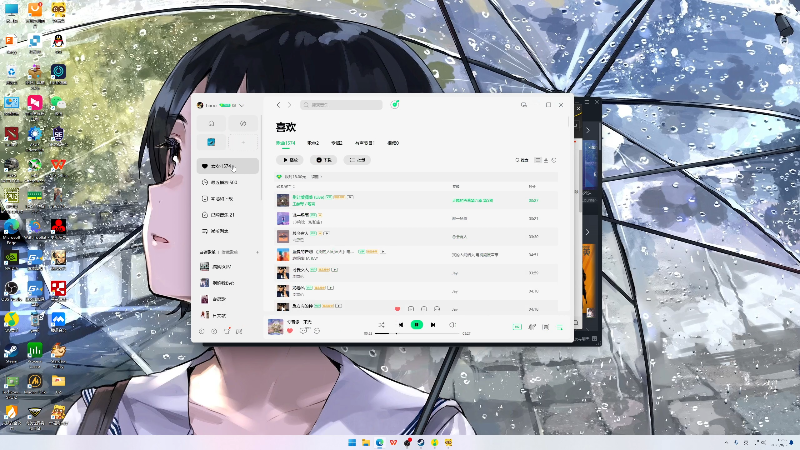The height and width of the screenshot is (450, 800).
Task: Toggle the lyrics display icon
Action: (x=545, y=327)
